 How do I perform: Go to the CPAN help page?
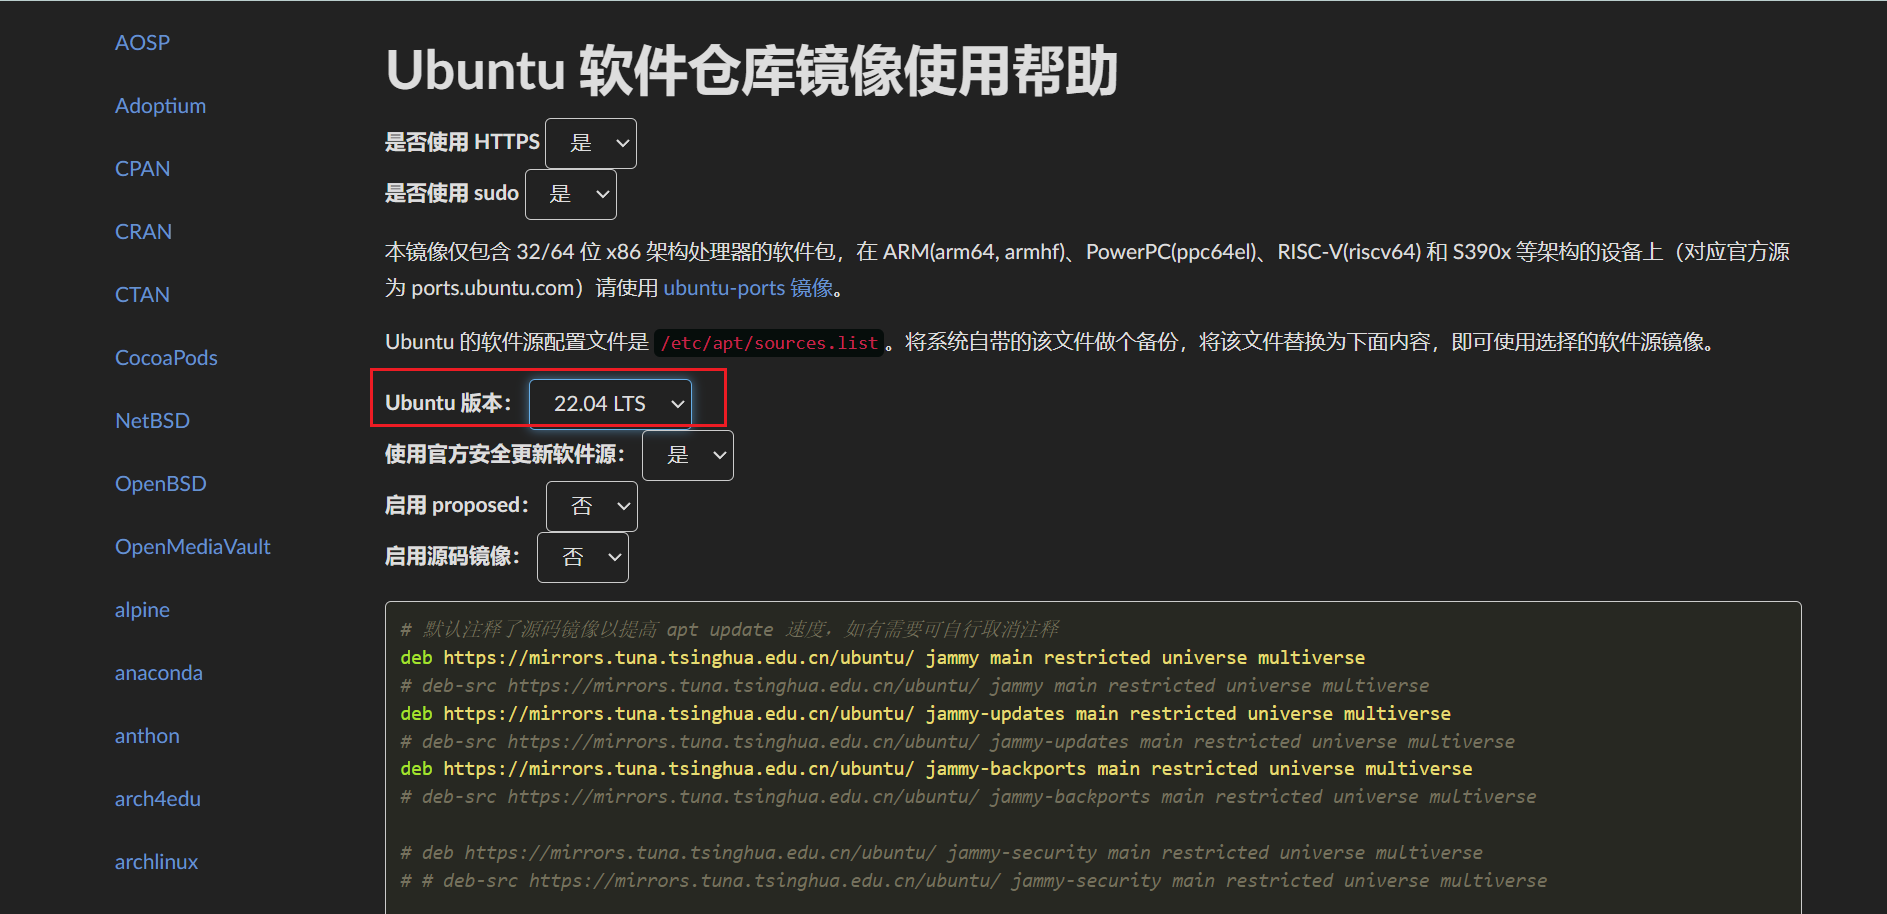[x=142, y=169]
